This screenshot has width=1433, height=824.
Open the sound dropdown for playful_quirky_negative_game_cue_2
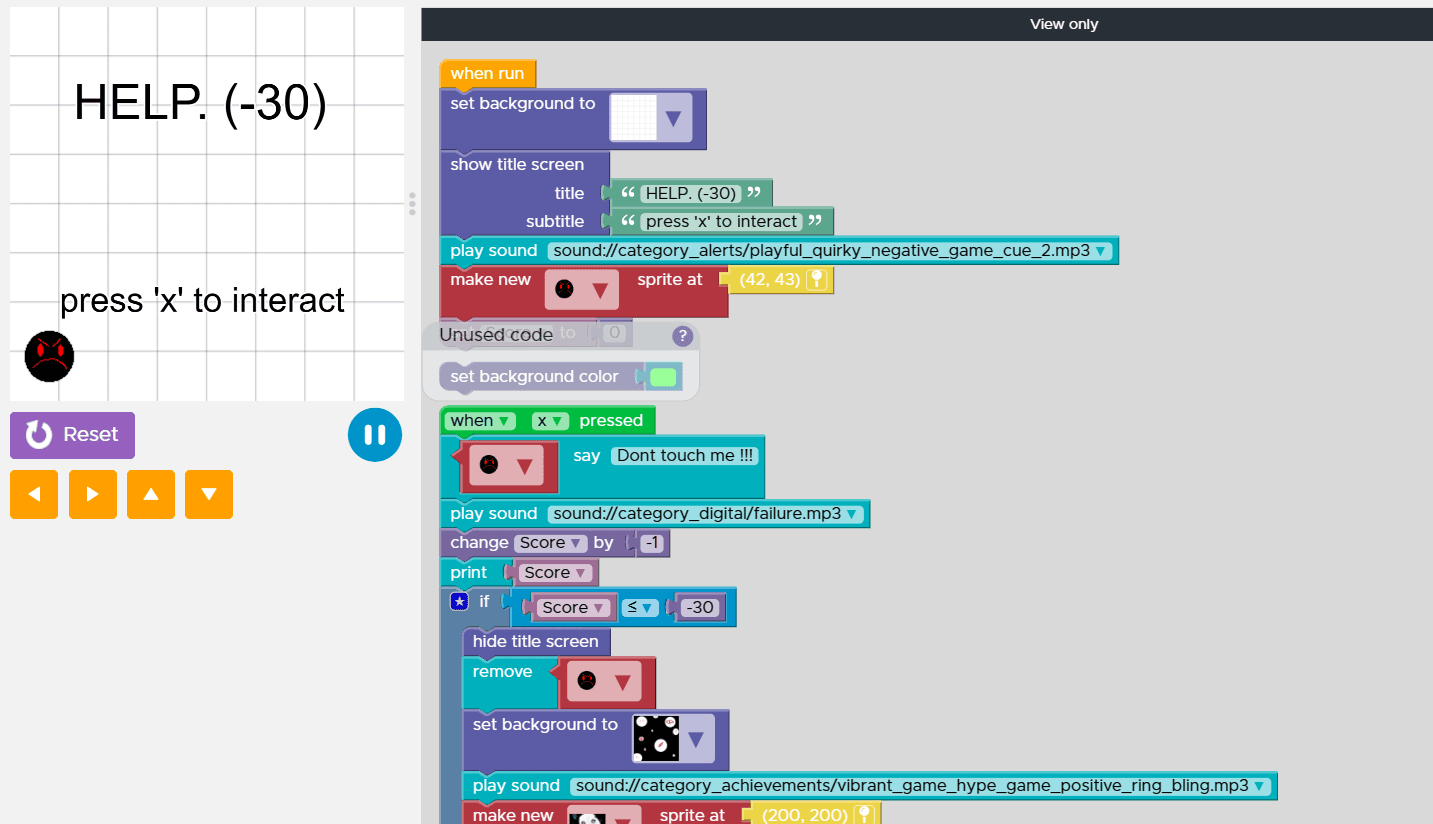[x=1102, y=251]
